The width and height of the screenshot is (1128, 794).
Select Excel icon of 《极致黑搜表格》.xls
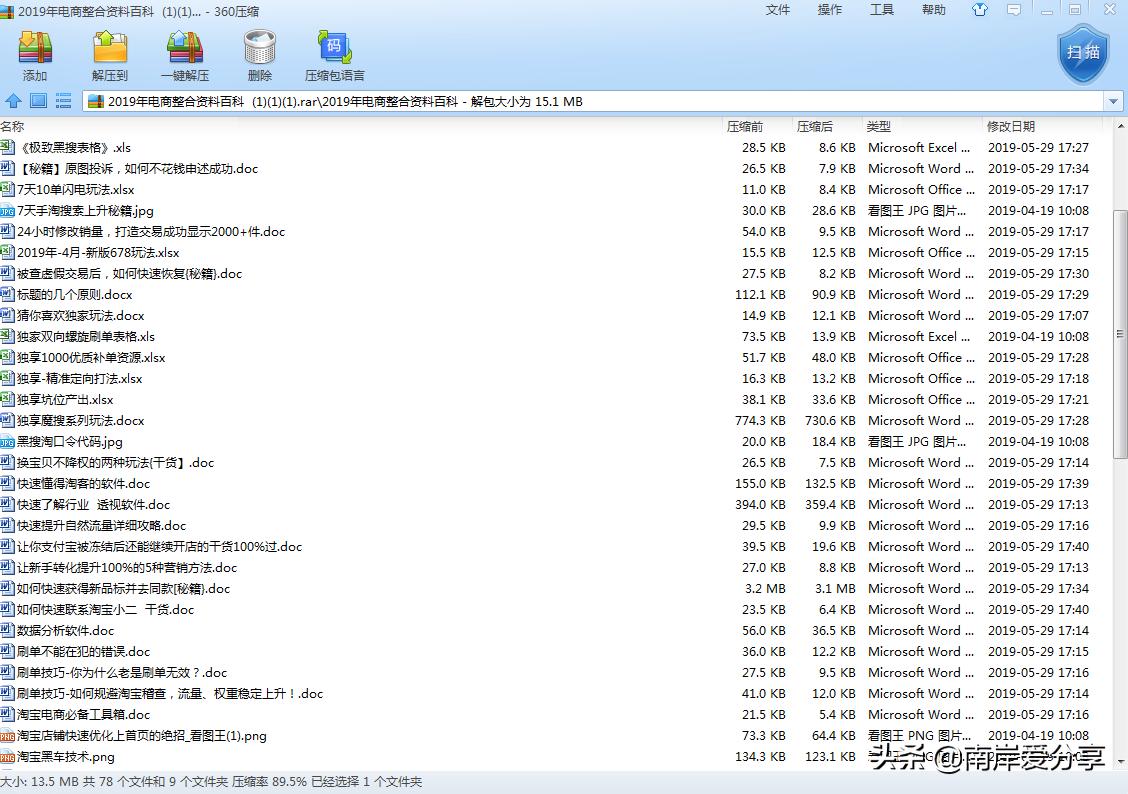(x=7, y=147)
